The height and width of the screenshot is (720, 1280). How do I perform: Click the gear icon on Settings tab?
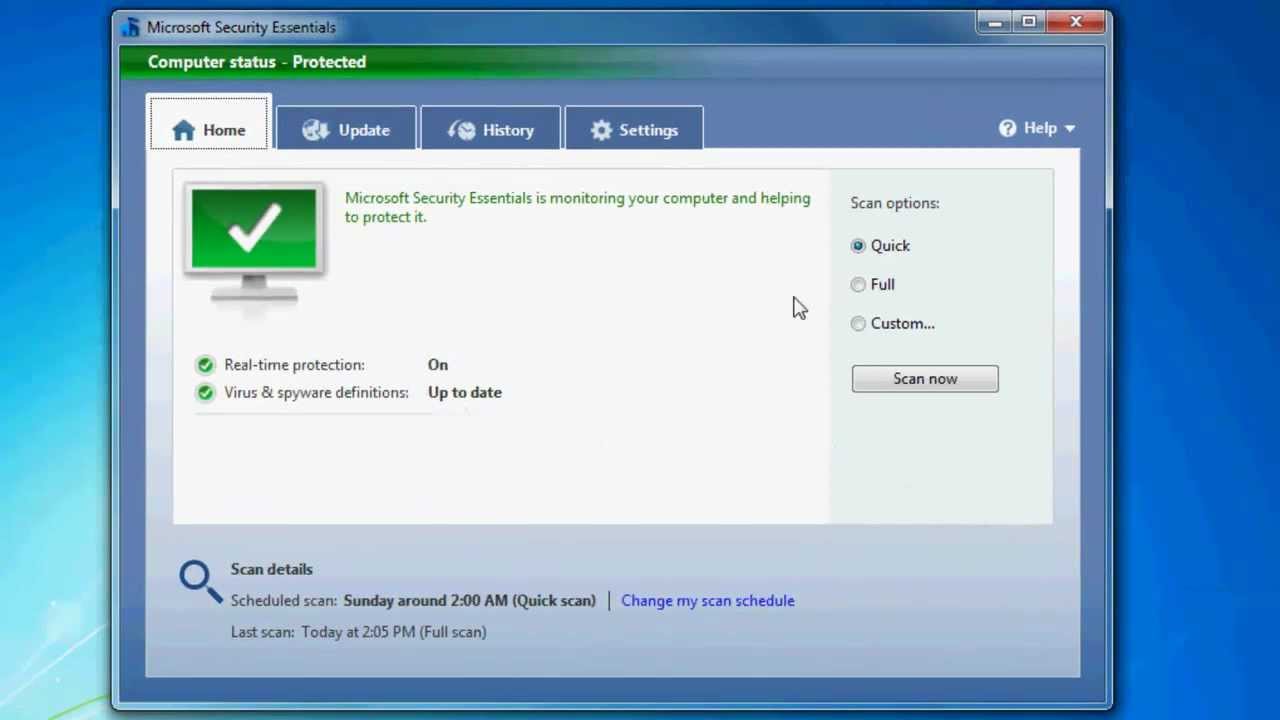pos(601,130)
